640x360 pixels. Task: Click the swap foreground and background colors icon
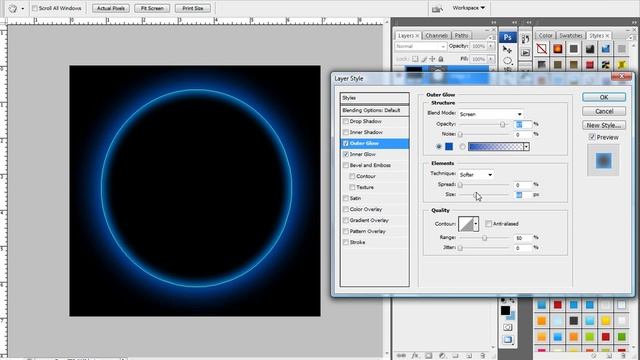(x=513, y=301)
